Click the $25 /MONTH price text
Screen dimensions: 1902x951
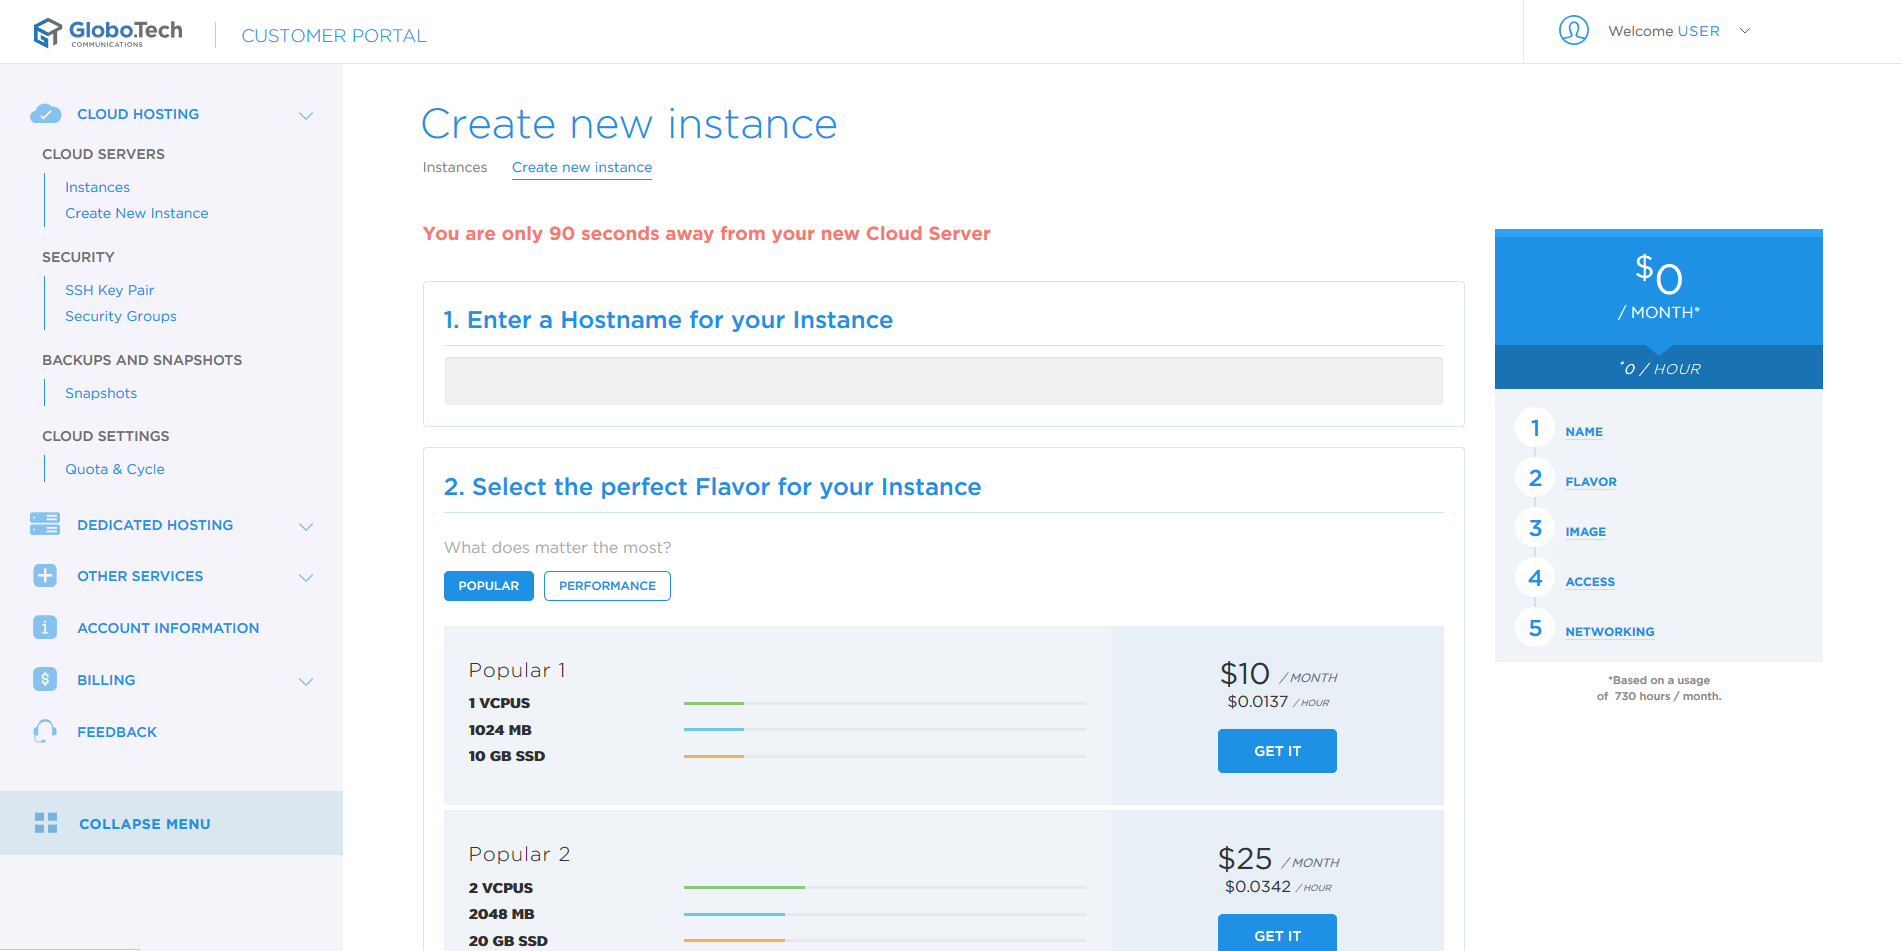pyautogui.click(x=1278, y=859)
